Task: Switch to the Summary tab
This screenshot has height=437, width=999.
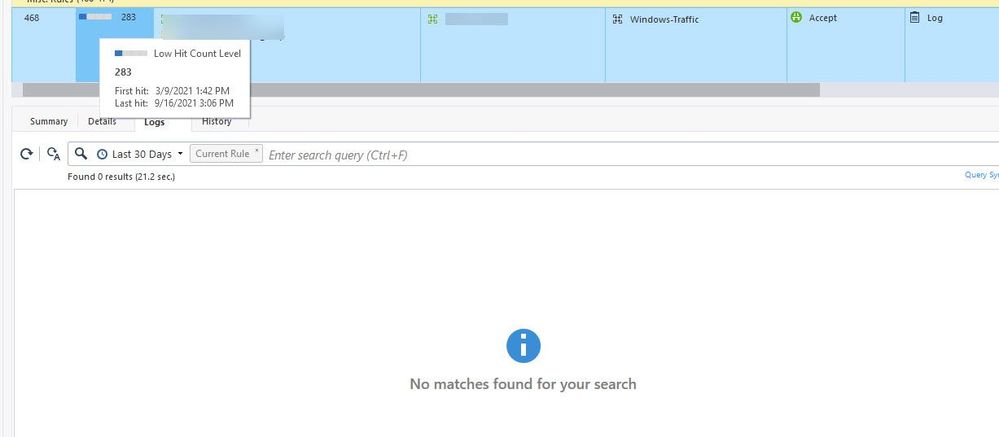Action: coord(48,121)
